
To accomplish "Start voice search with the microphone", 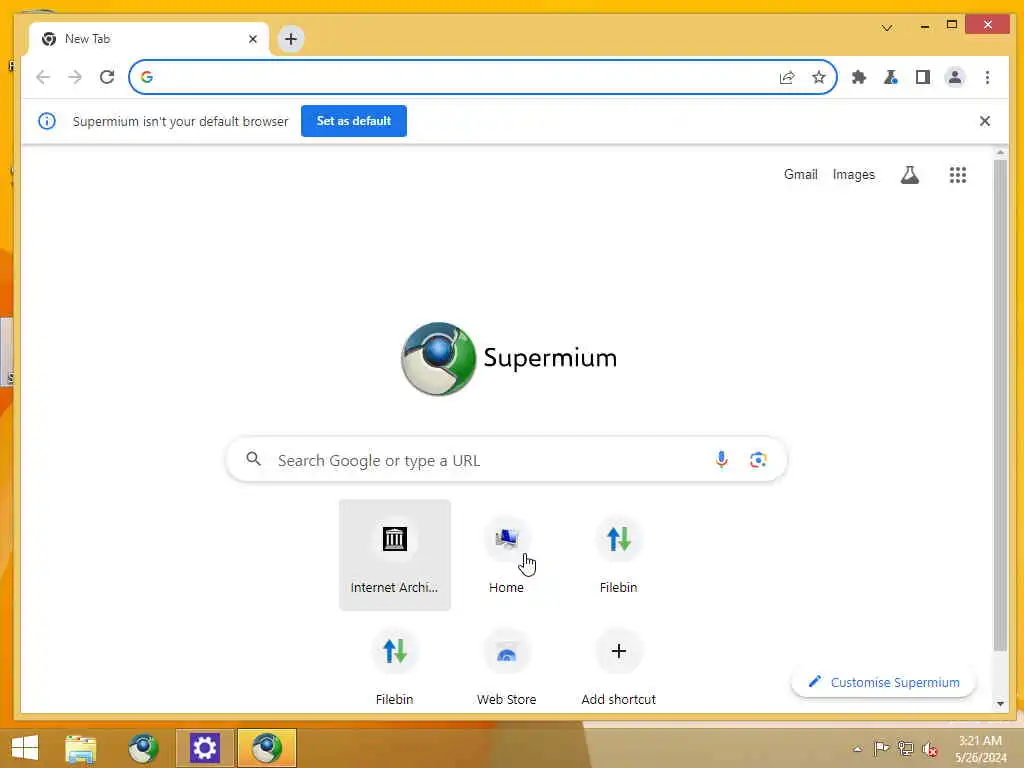I will (722, 460).
